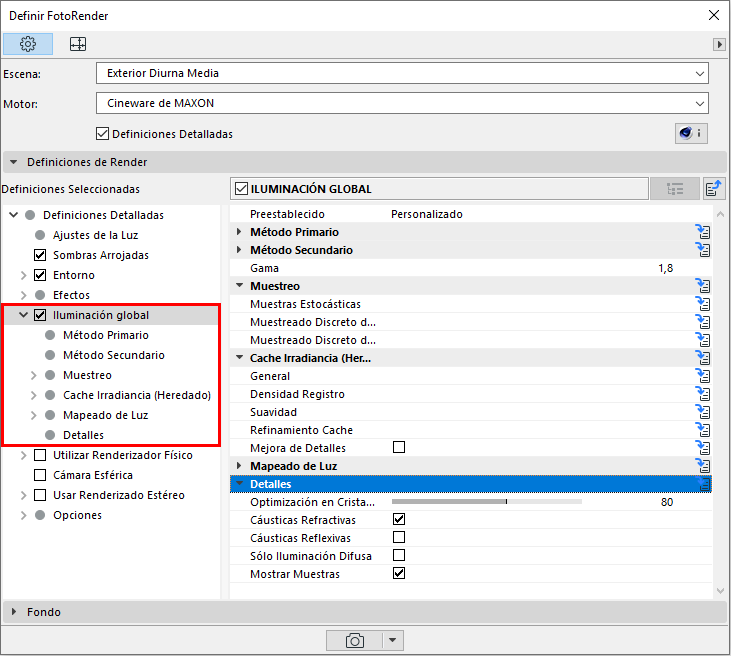Uncheck Mostrar Muestras

399,573
